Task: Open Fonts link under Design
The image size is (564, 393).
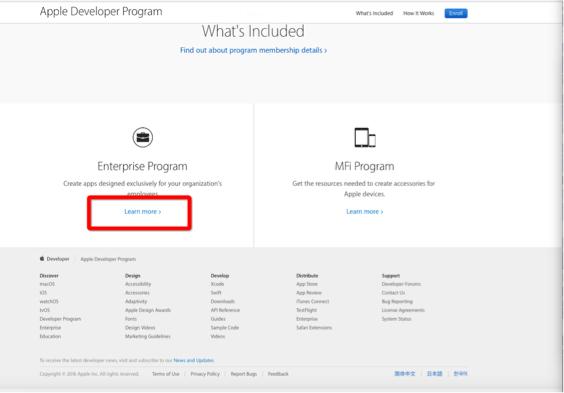Action: [x=131, y=319]
